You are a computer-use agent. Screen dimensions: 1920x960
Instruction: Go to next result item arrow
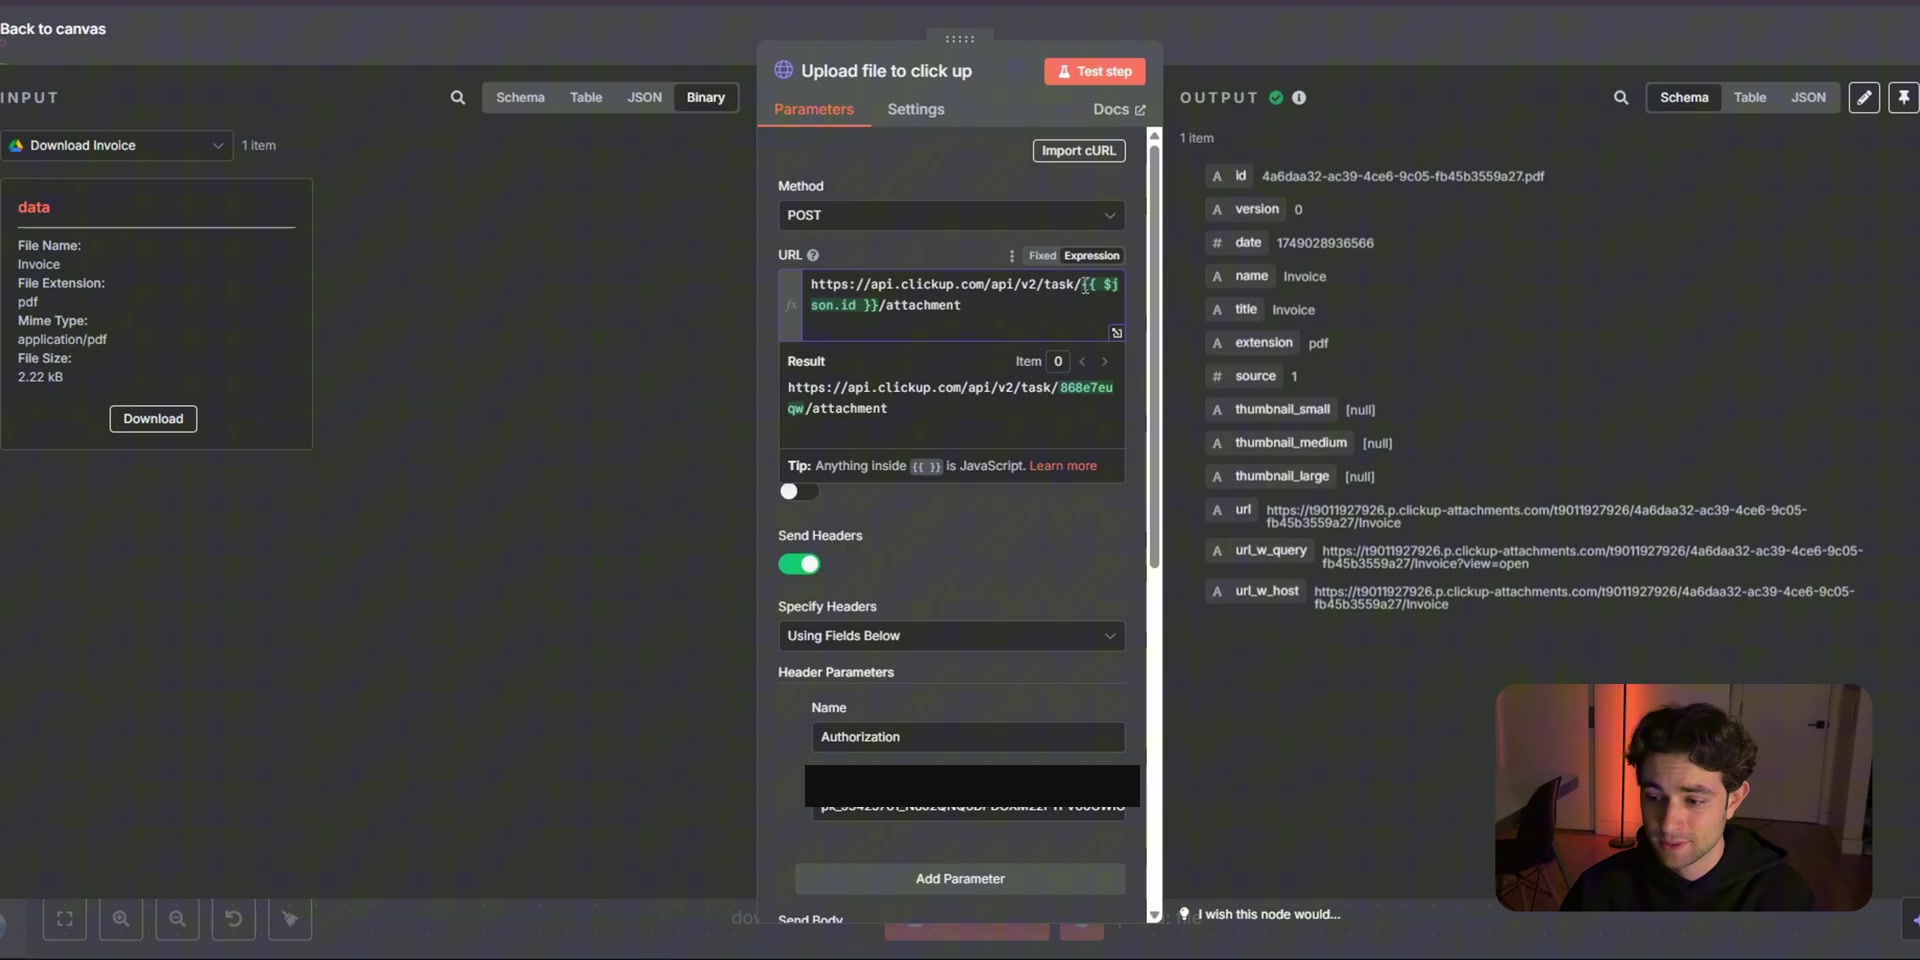point(1105,362)
